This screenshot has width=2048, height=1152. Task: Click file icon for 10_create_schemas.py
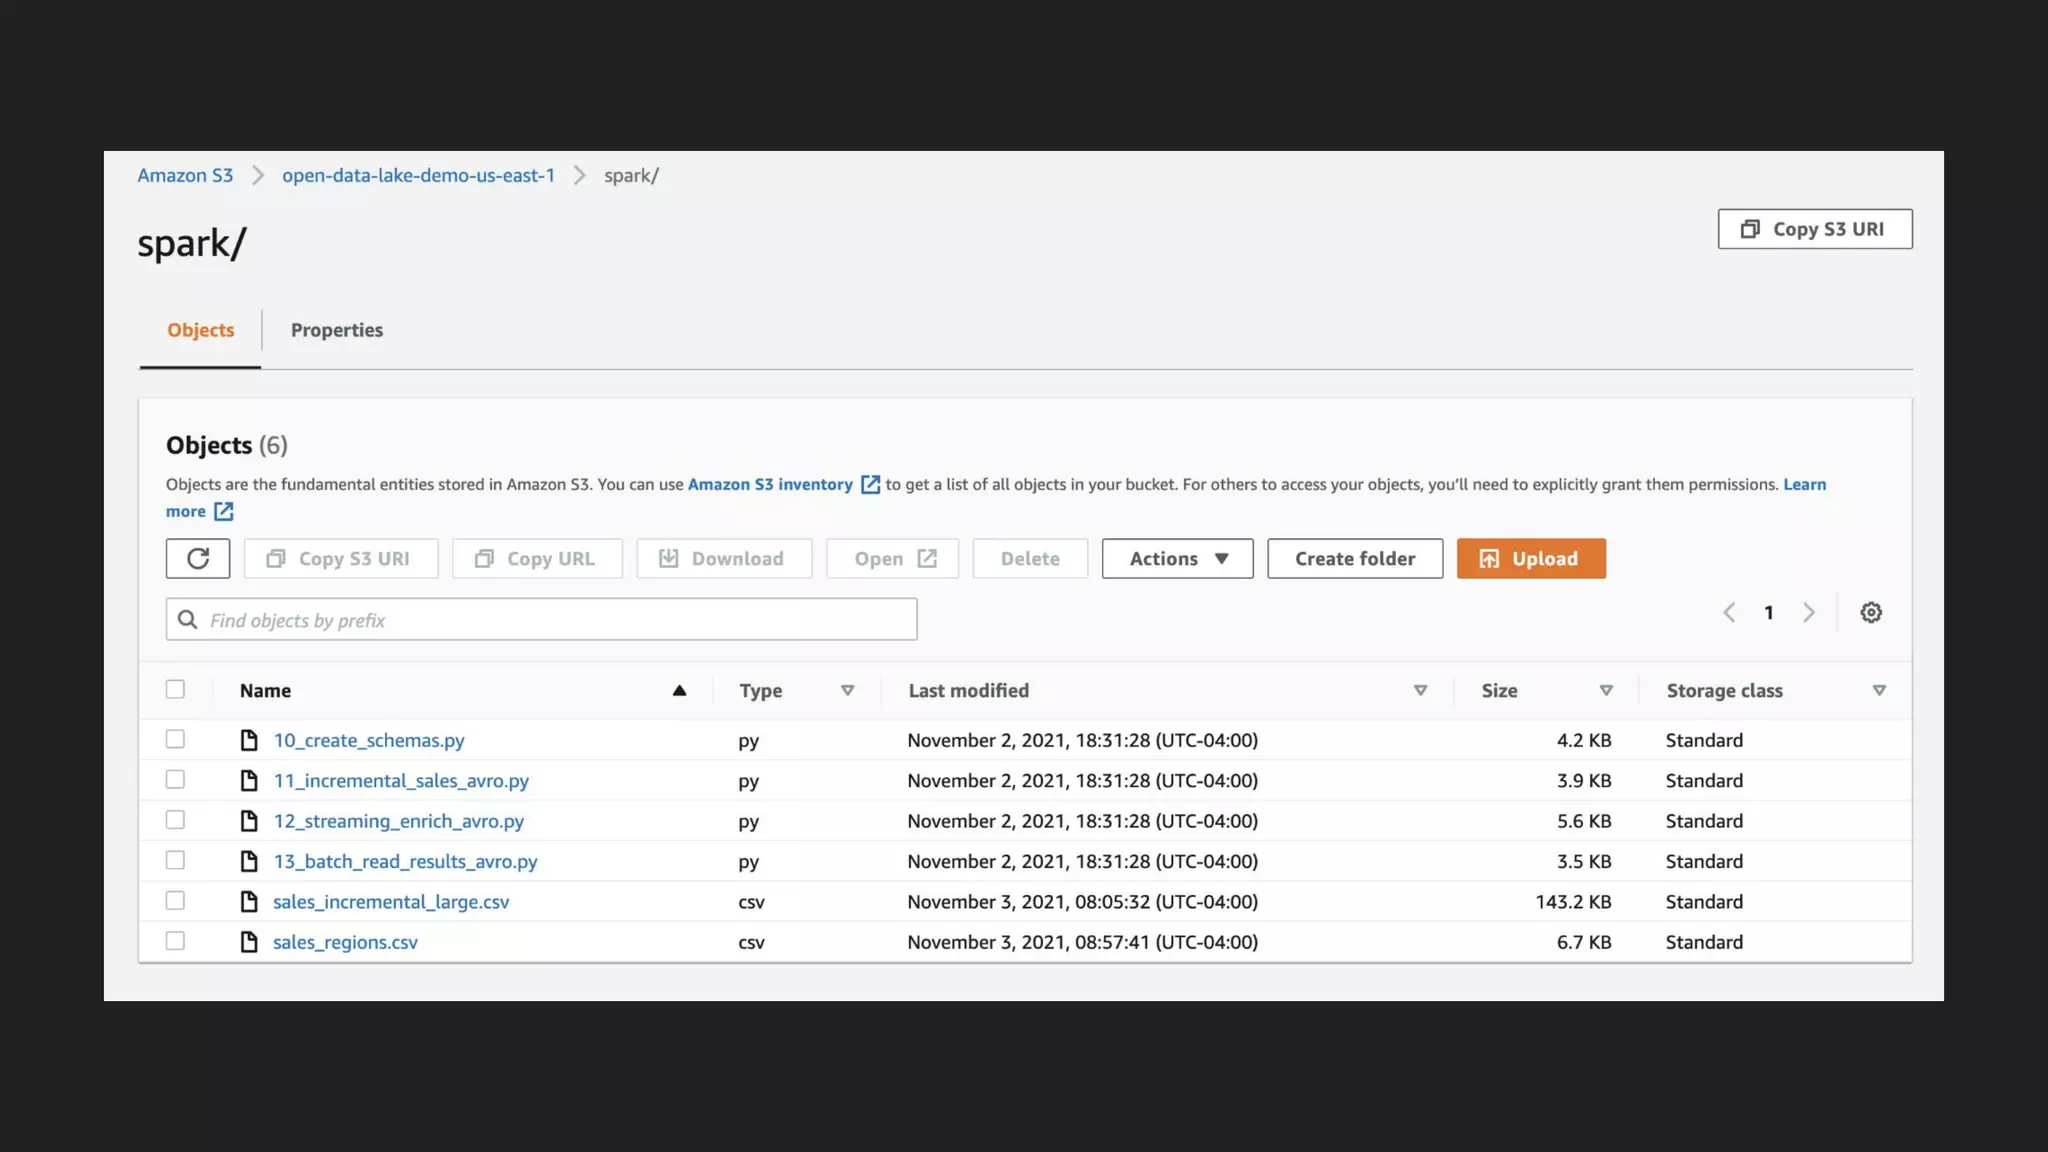pos(249,740)
